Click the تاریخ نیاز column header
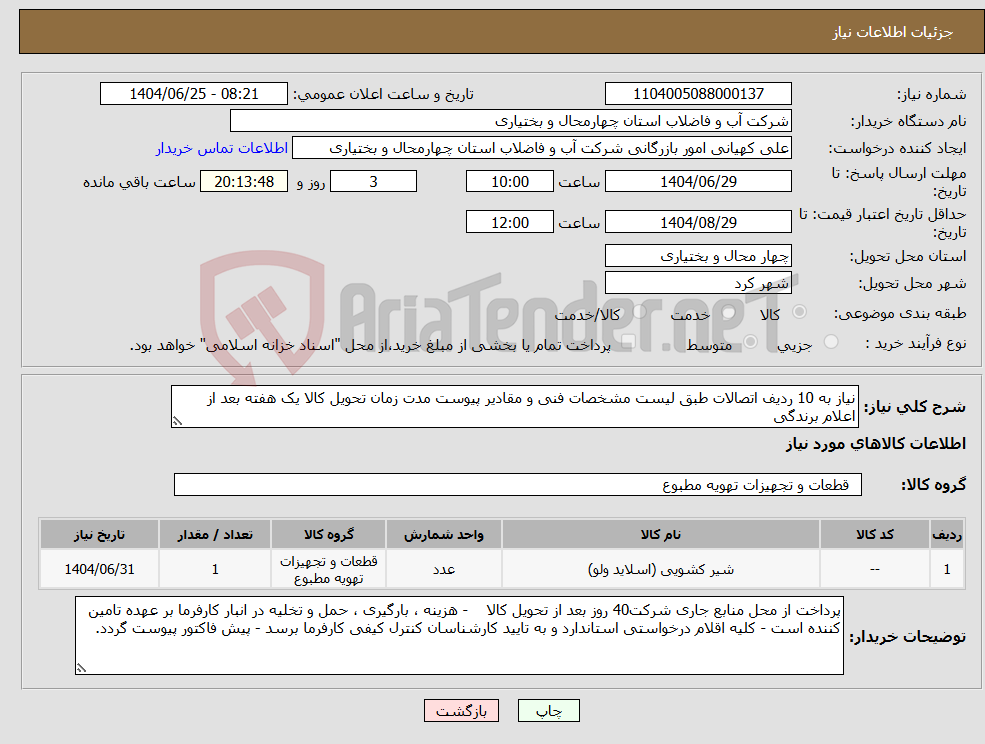 click(x=99, y=535)
